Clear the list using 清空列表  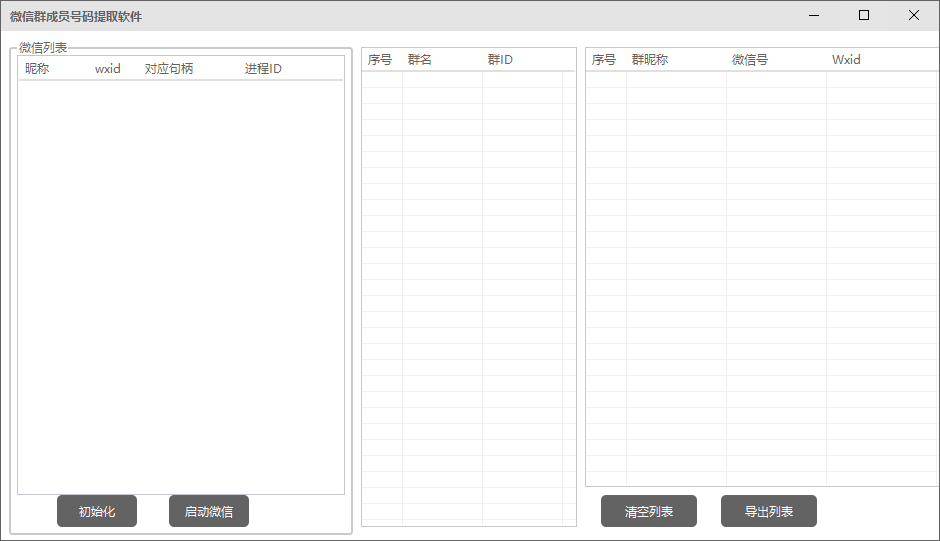(x=649, y=511)
